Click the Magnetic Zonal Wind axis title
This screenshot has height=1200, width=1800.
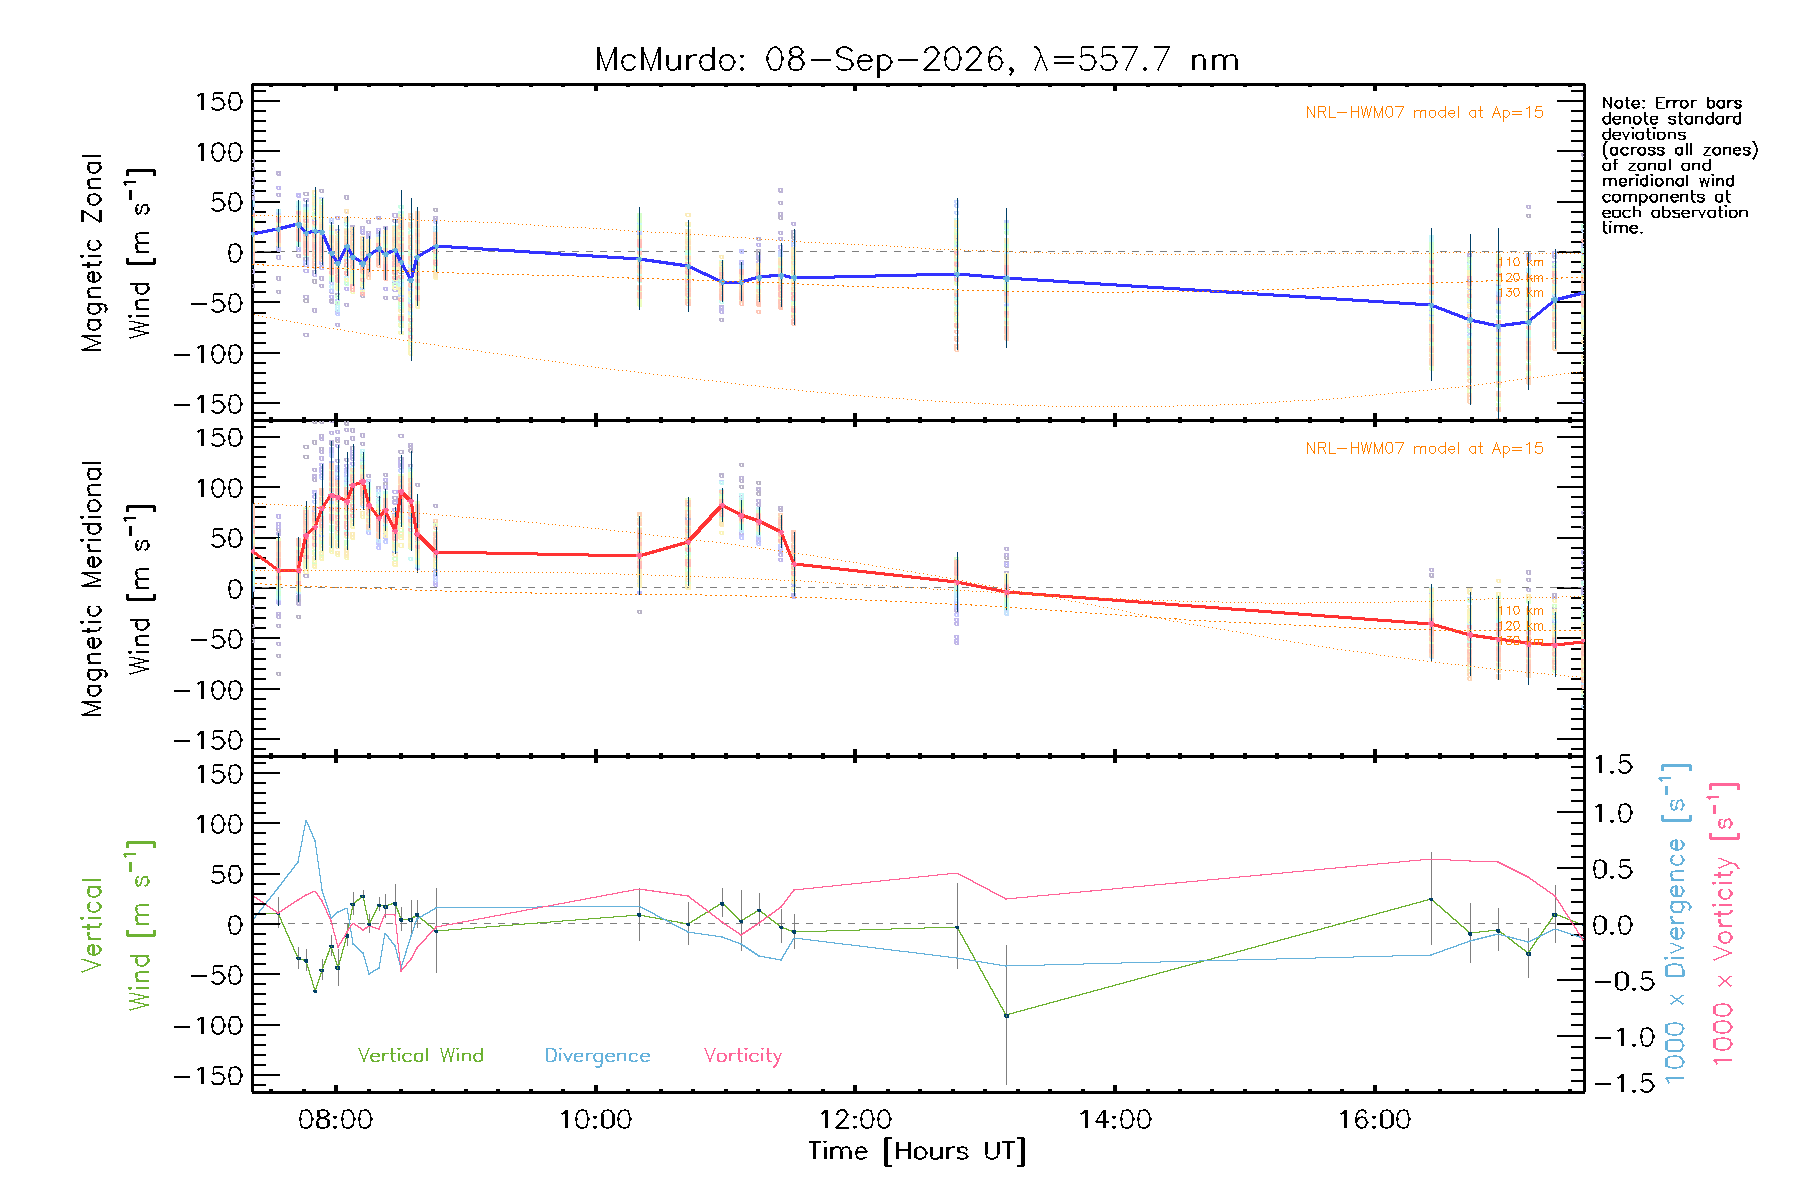[x=118, y=252]
